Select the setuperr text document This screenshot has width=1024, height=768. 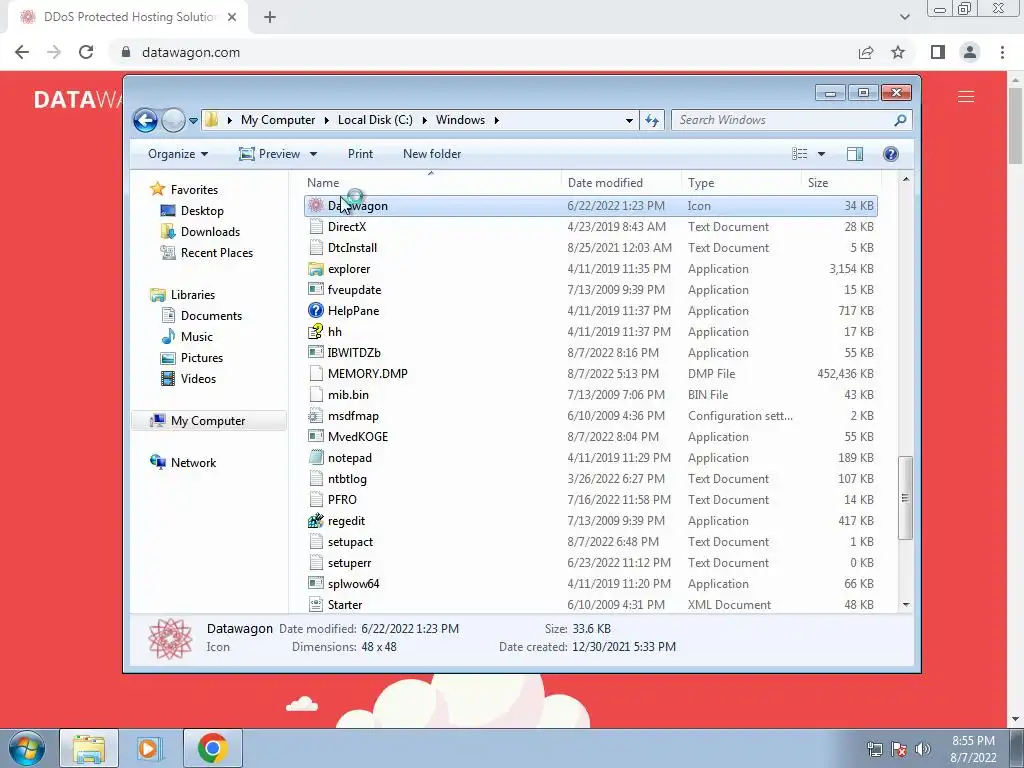pyautogui.click(x=590, y=563)
